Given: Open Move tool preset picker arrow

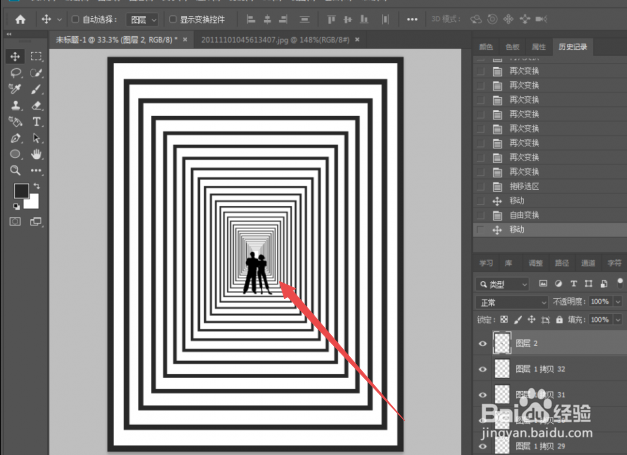Looking at the screenshot, I should [59, 20].
